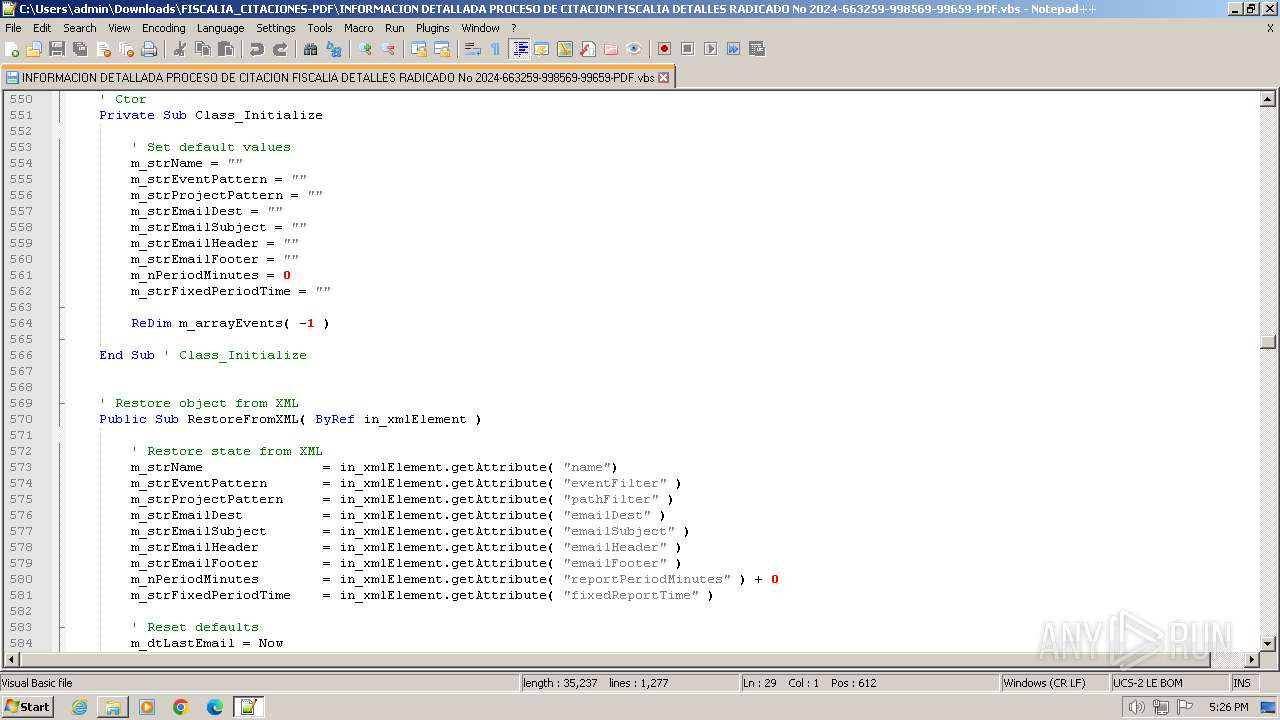Print the document with toolbar printer icon
Screen dimensions: 1280x720
point(149,49)
